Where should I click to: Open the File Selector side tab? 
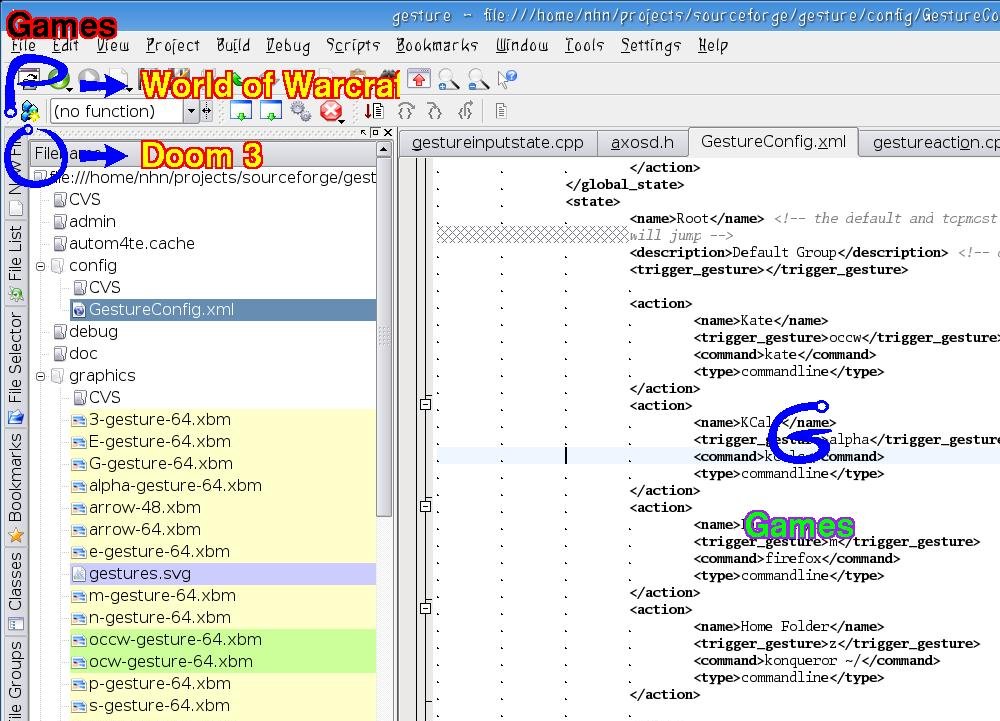[x=15, y=368]
